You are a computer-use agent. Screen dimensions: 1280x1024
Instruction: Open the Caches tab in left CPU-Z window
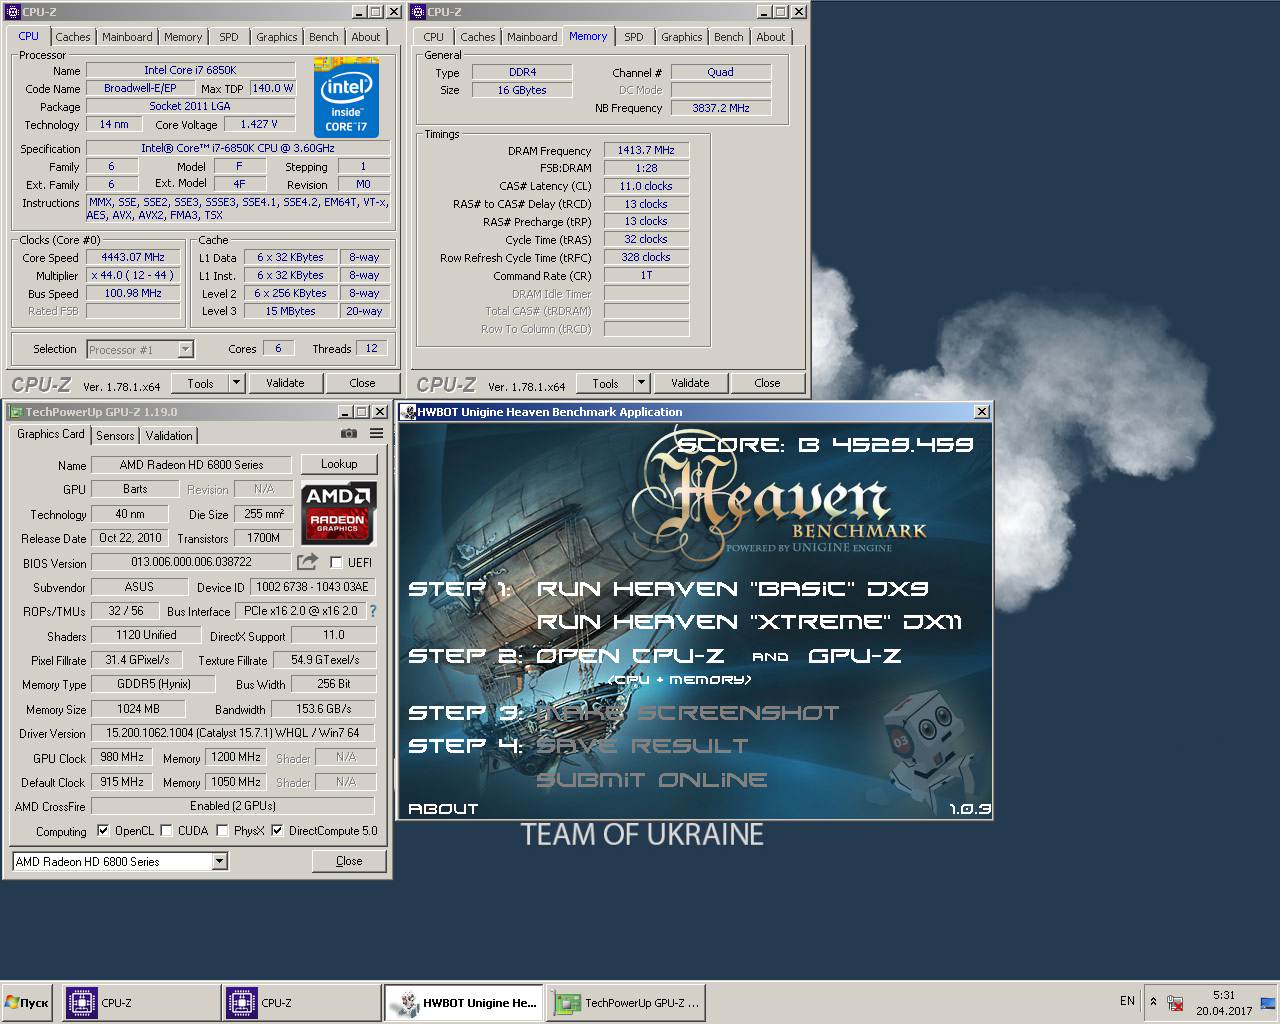coord(73,37)
